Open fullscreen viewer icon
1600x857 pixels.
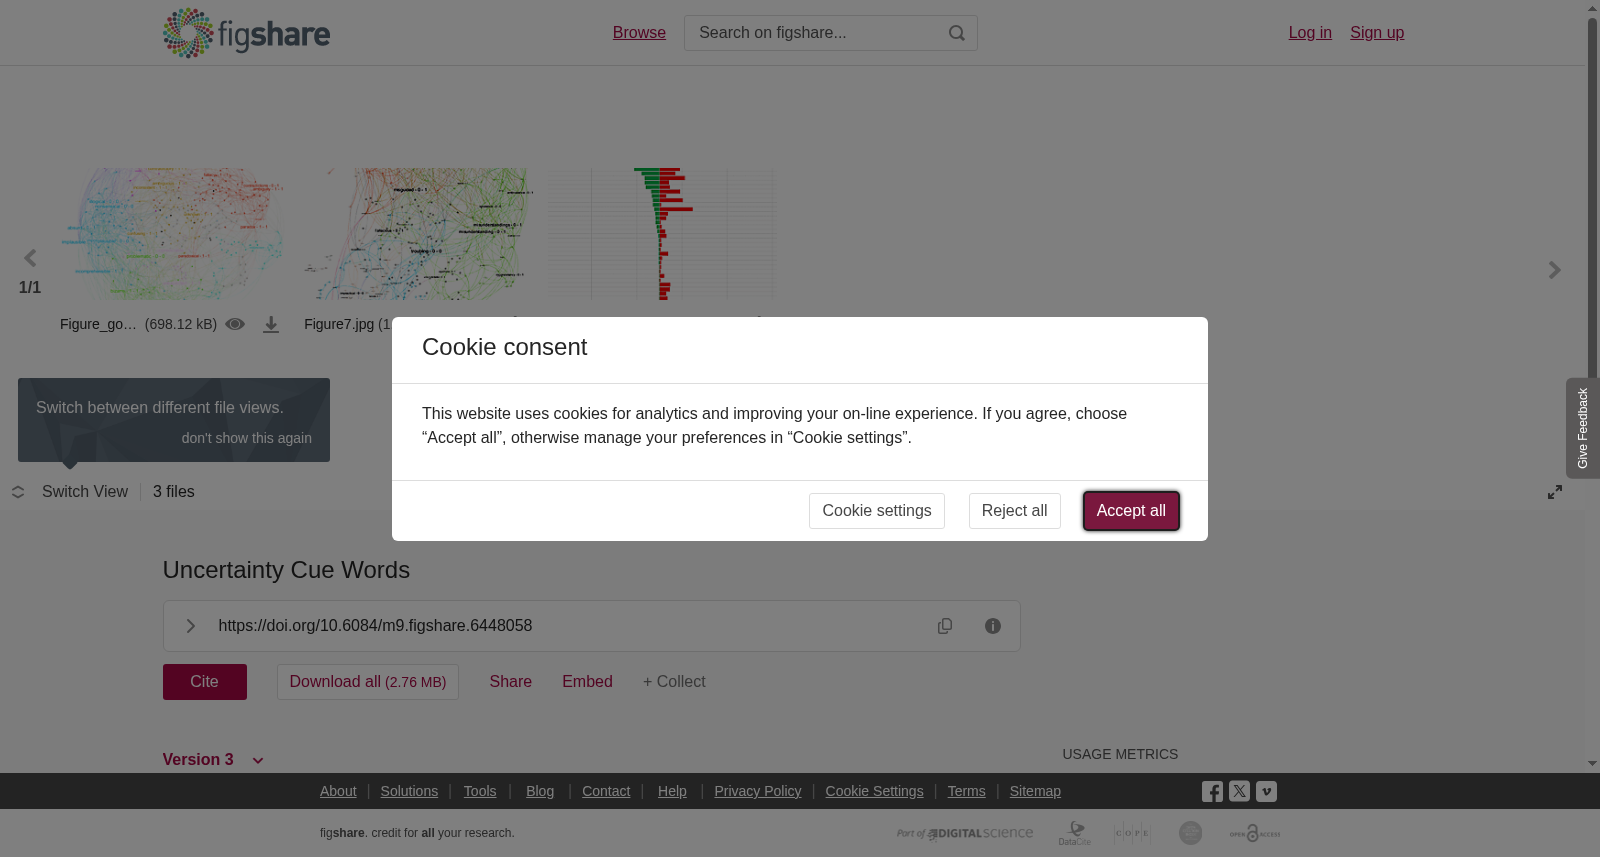(x=1555, y=492)
